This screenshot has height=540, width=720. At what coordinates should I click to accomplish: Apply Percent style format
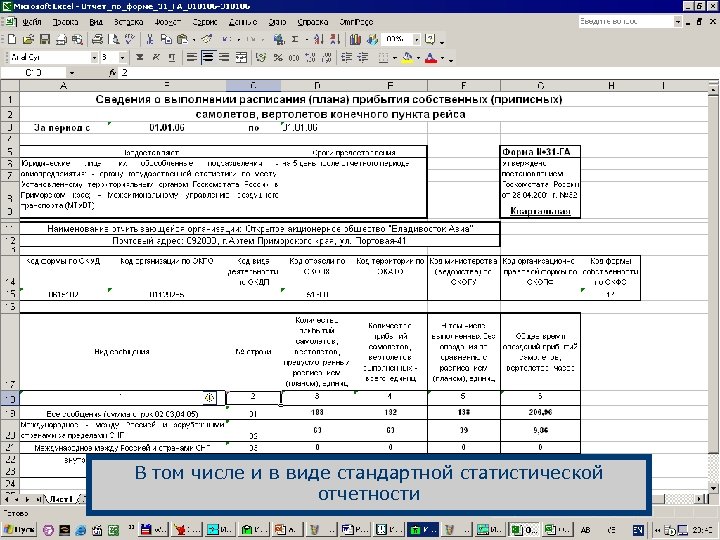(278, 57)
